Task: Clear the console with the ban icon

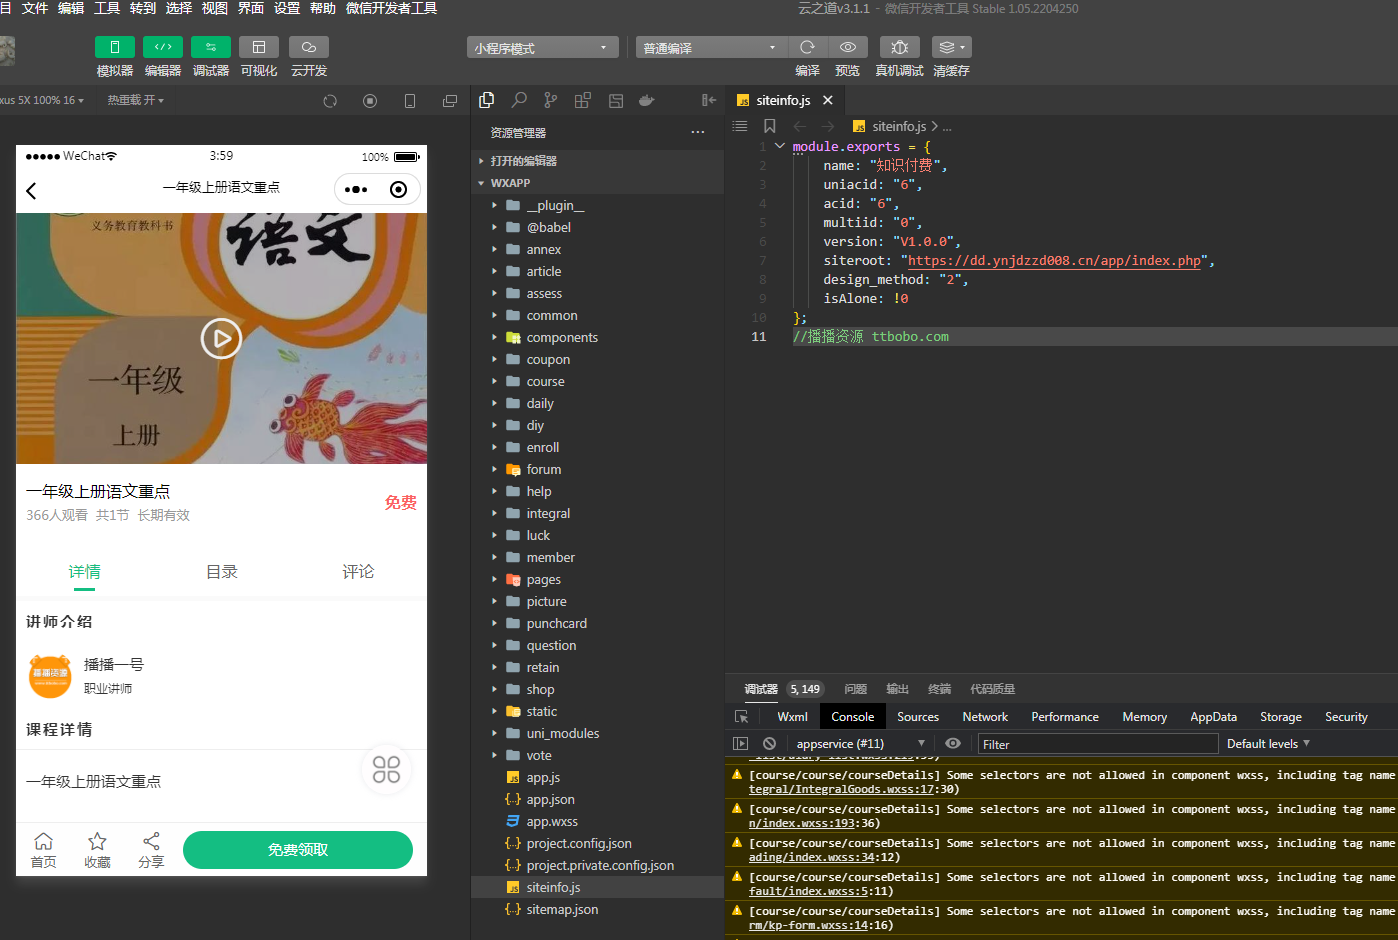Action: (x=769, y=744)
